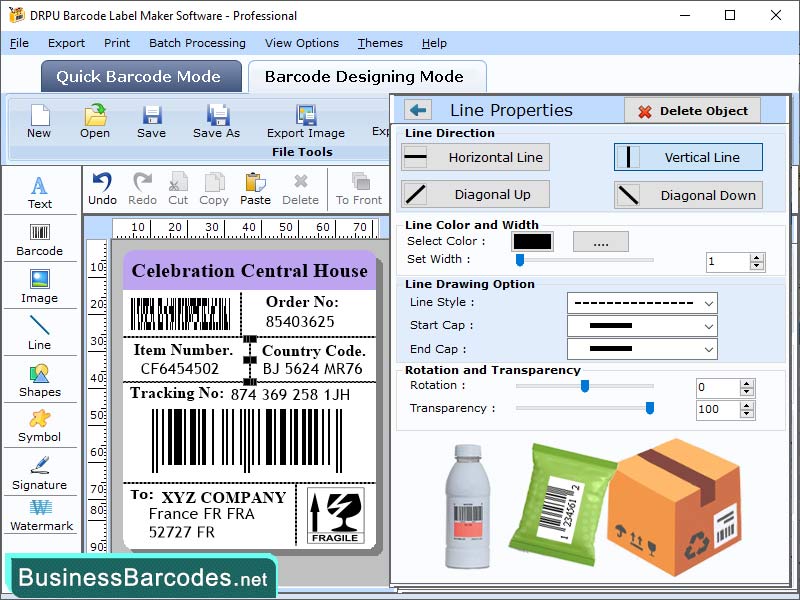Select Horizontal Line direction
Image resolution: width=800 pixels, height=600 pixels.
click(x=474, y=157)
